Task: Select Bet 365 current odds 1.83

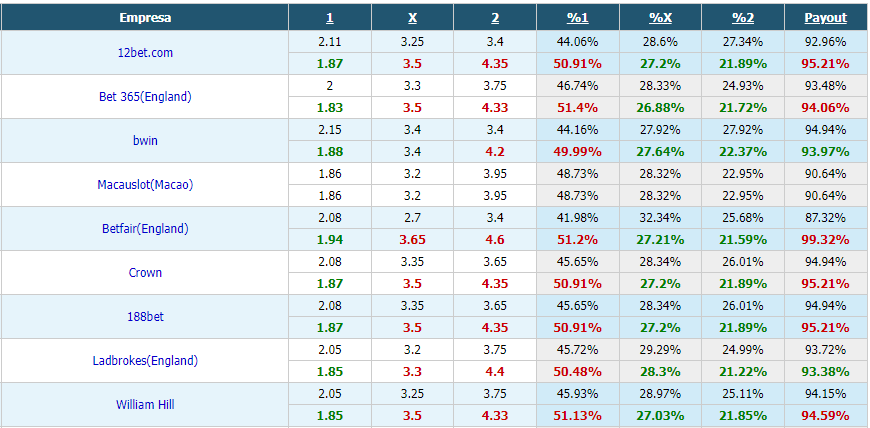Action: coord(330,108)
